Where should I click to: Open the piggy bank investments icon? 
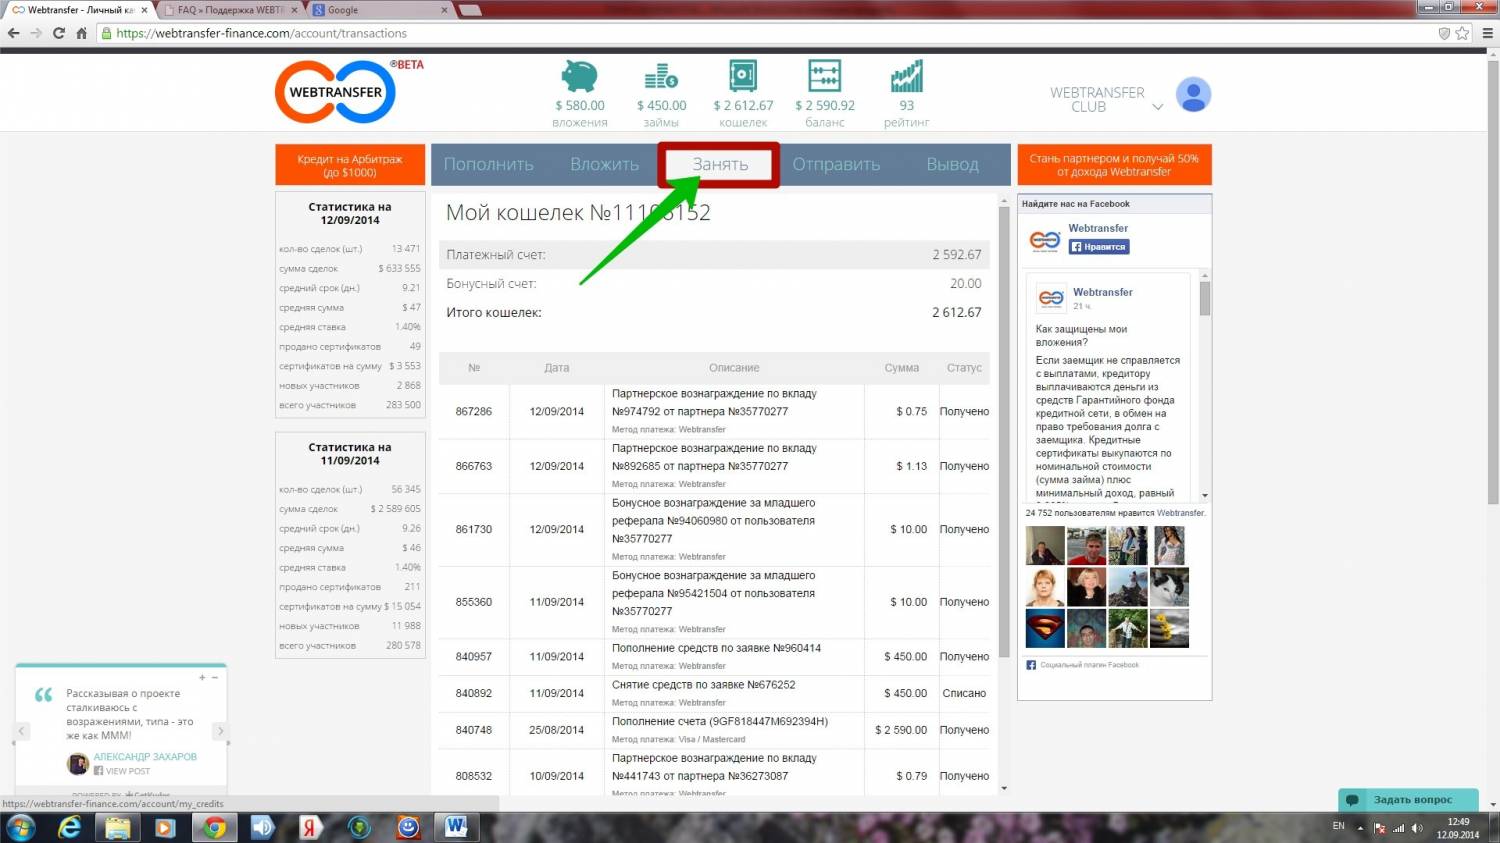tap(580, 76)
